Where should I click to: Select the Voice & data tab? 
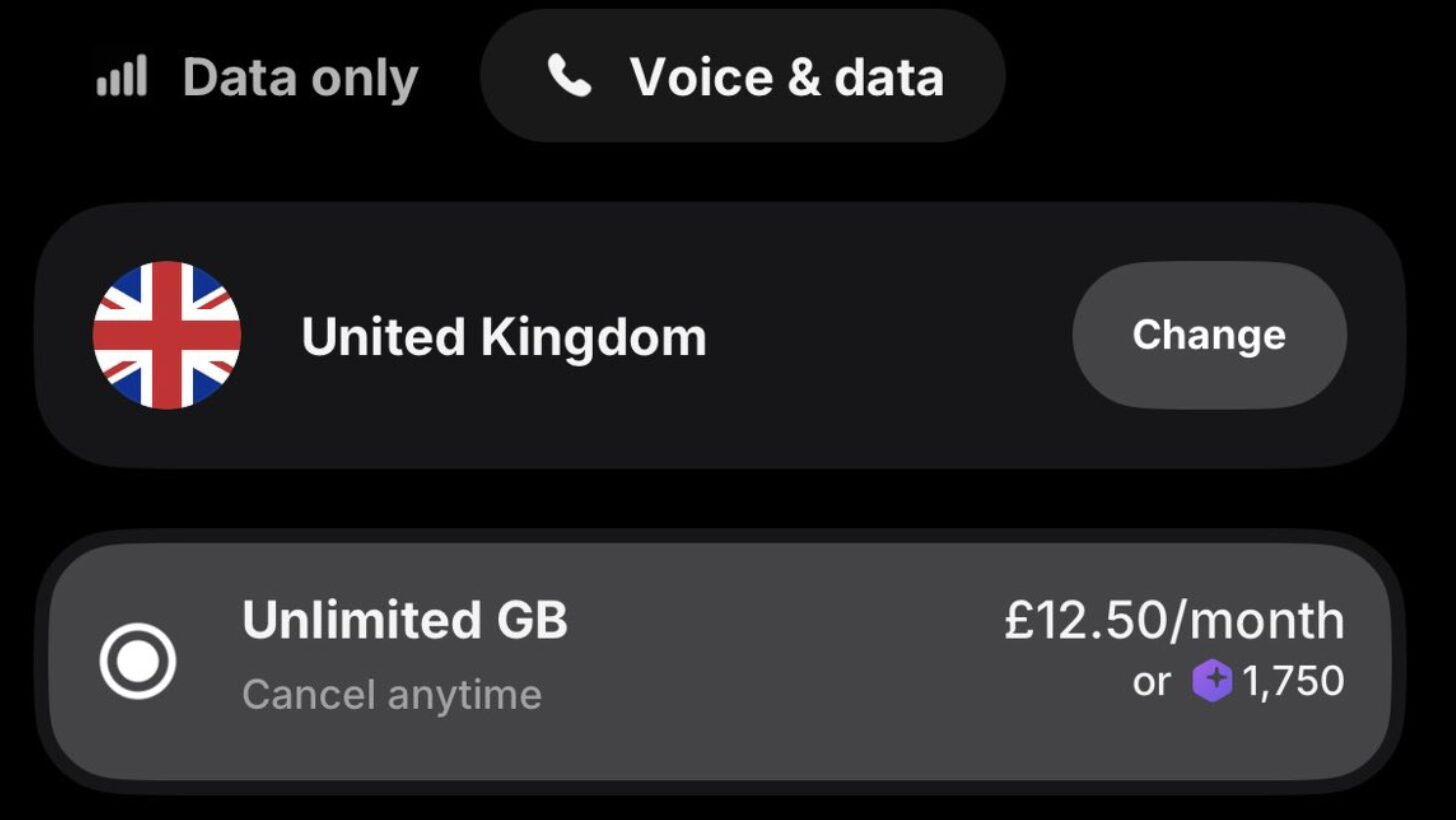(x=743, y=76)
